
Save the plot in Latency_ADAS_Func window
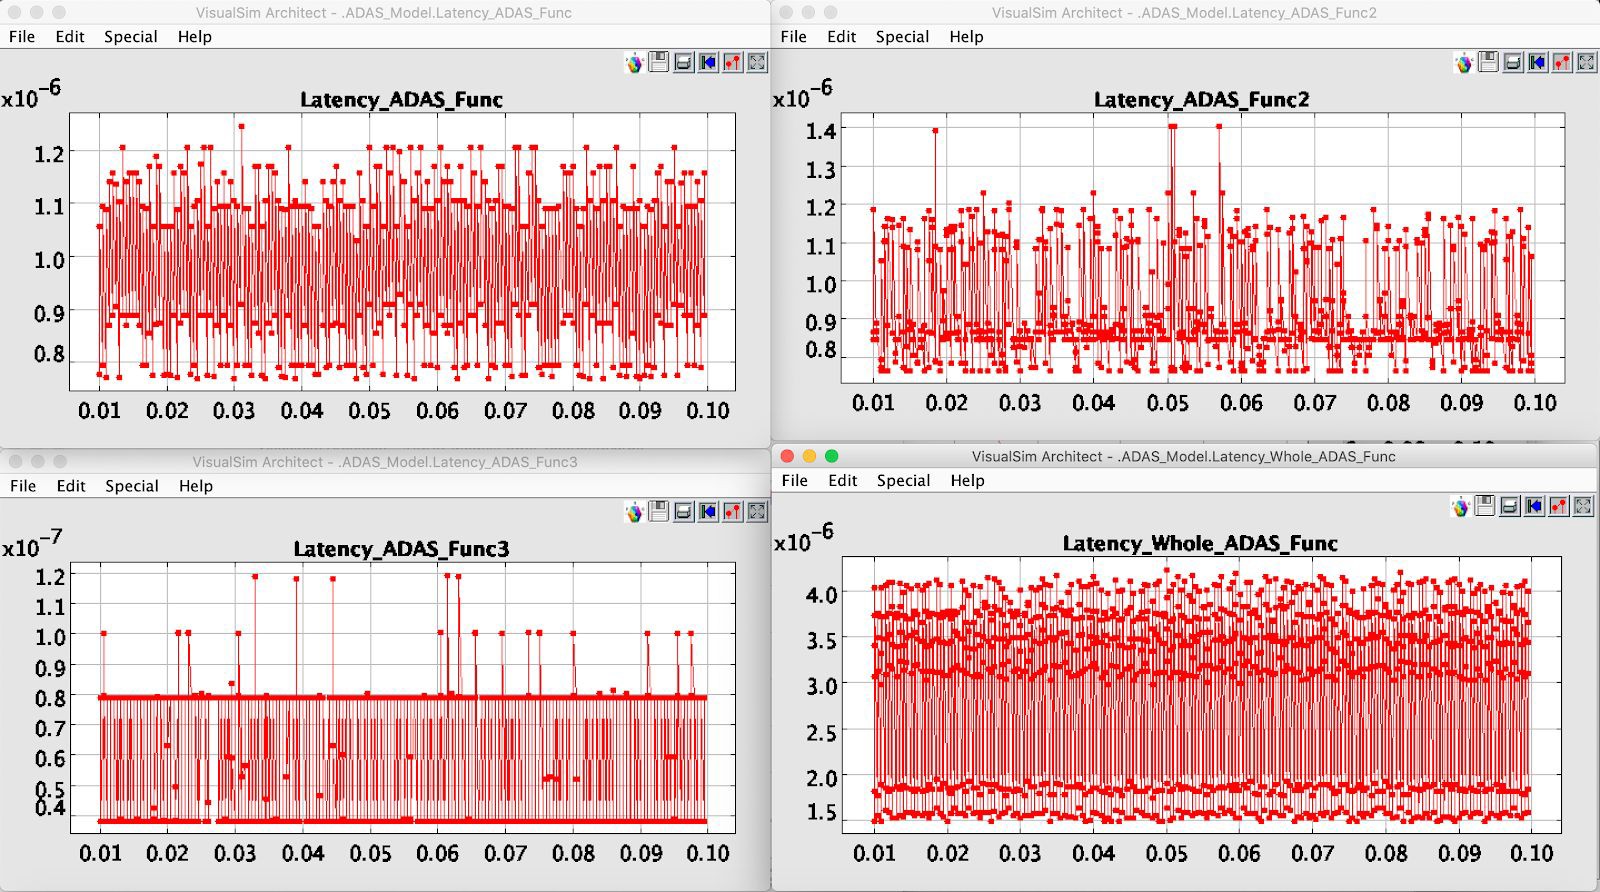(659, 62)
